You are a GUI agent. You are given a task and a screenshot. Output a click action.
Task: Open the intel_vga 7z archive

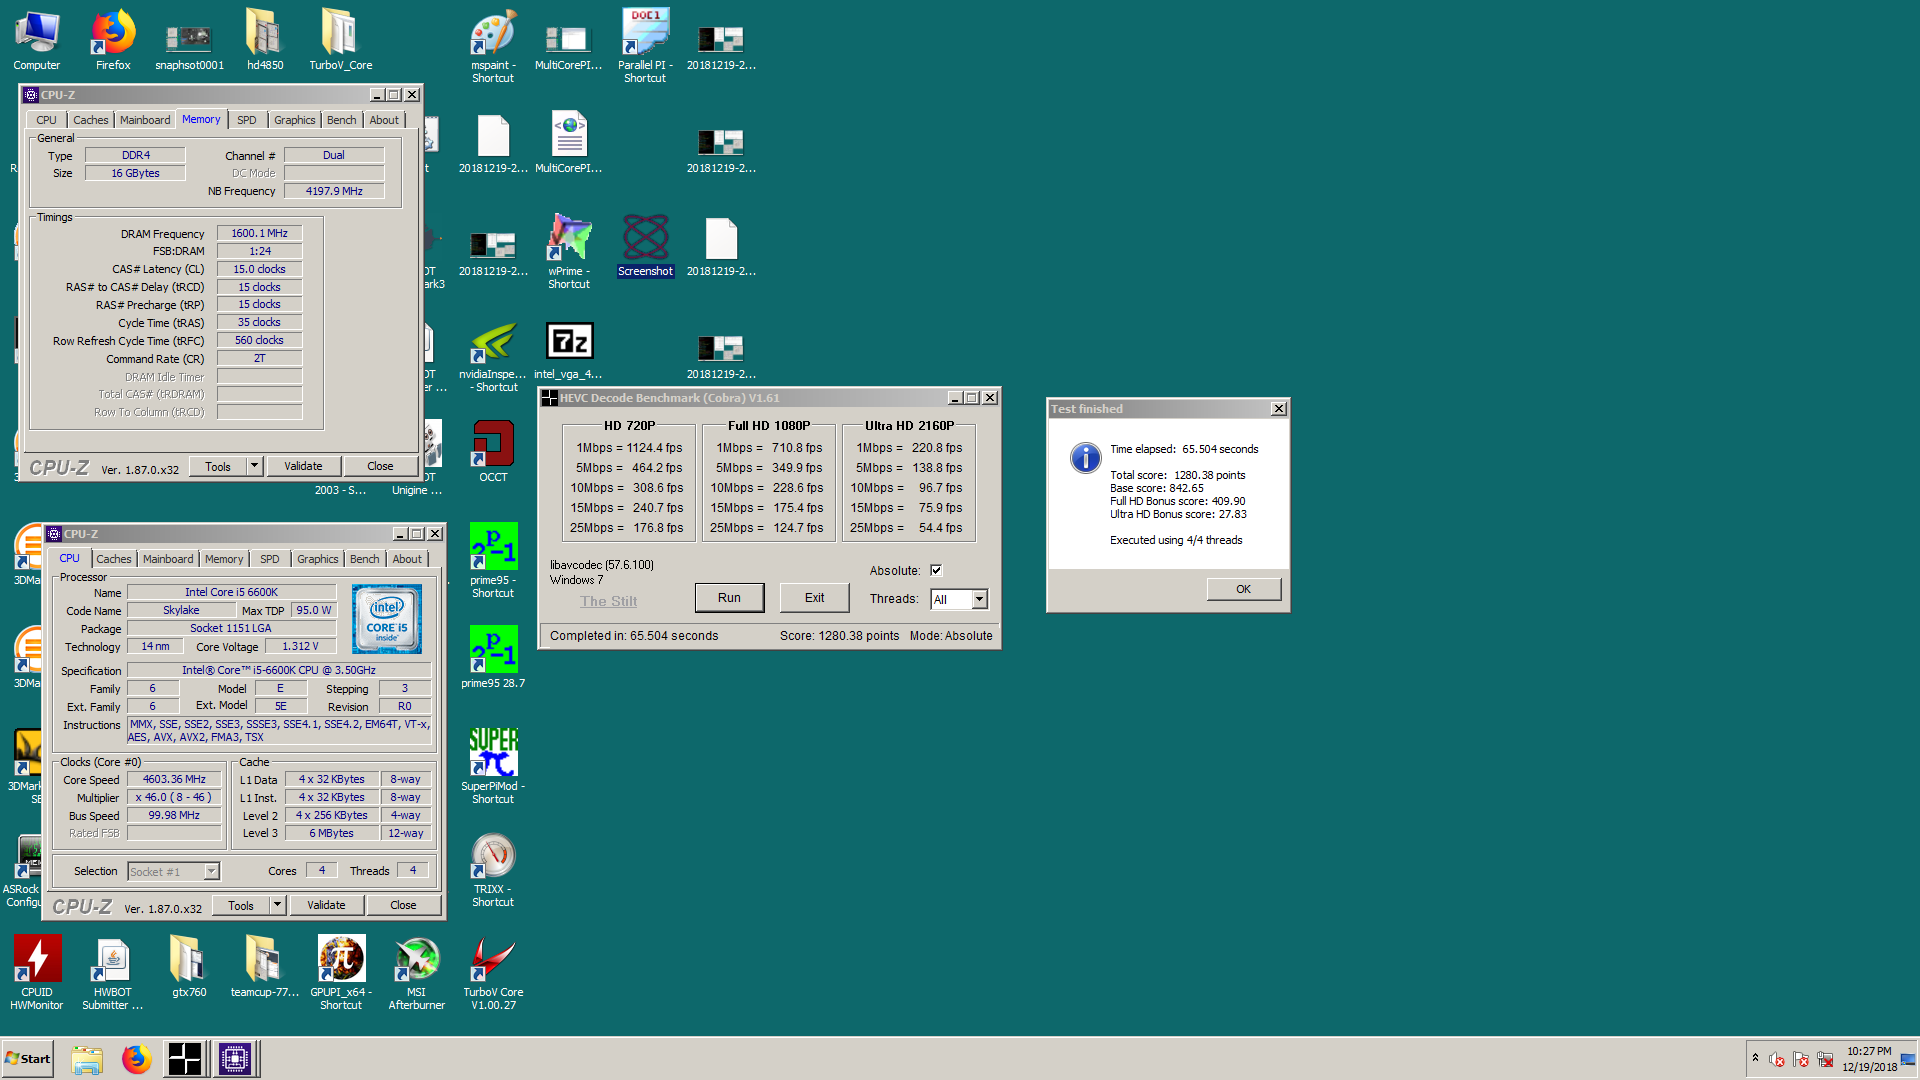(x=569, y=350)
